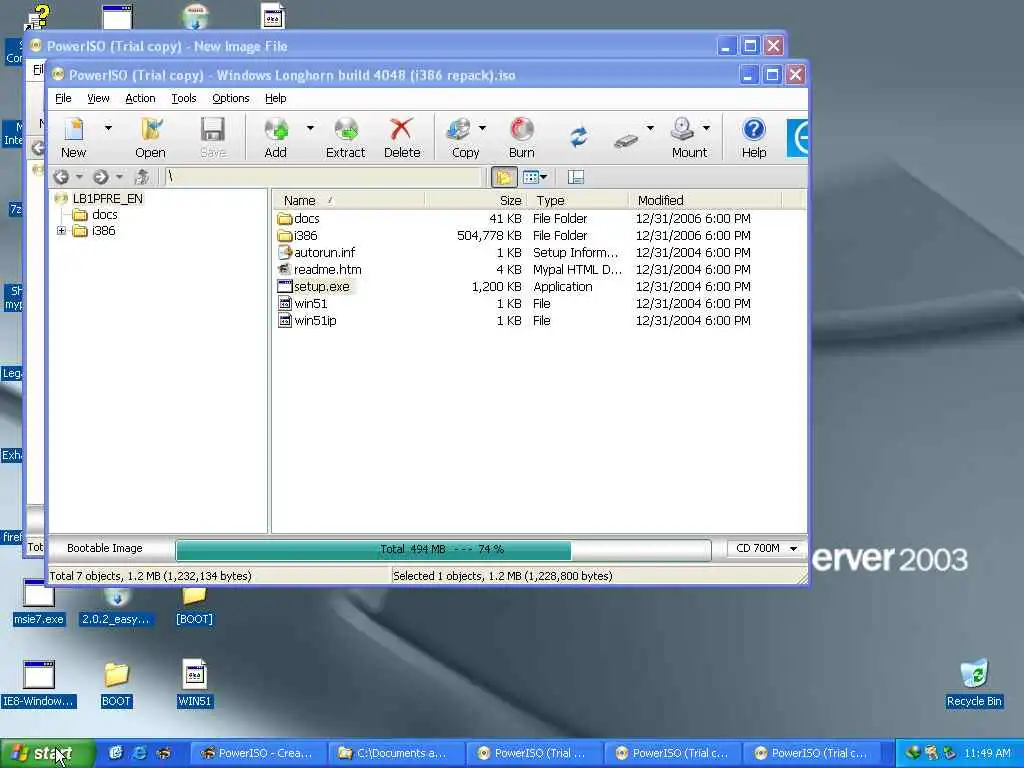Open the Add button dropdown arrow
The width and height of the screenshot is (1024, 768).
310,128
